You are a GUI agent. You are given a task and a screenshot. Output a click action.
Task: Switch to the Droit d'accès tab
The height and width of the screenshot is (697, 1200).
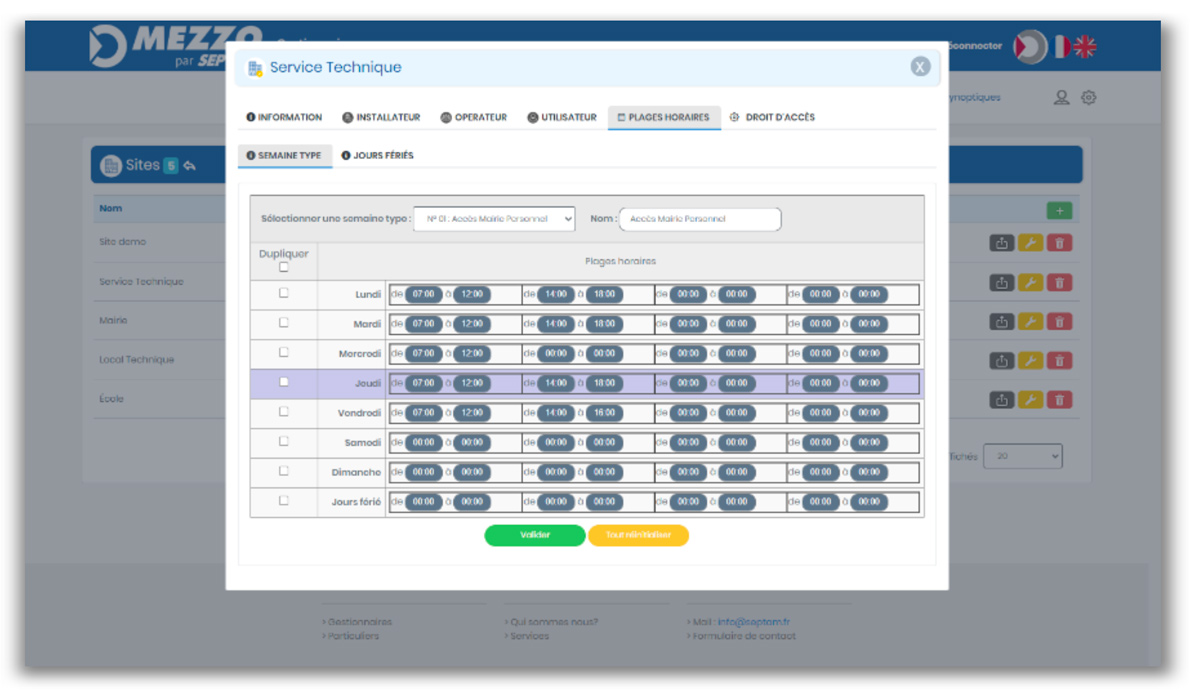[x=772, y=117]
